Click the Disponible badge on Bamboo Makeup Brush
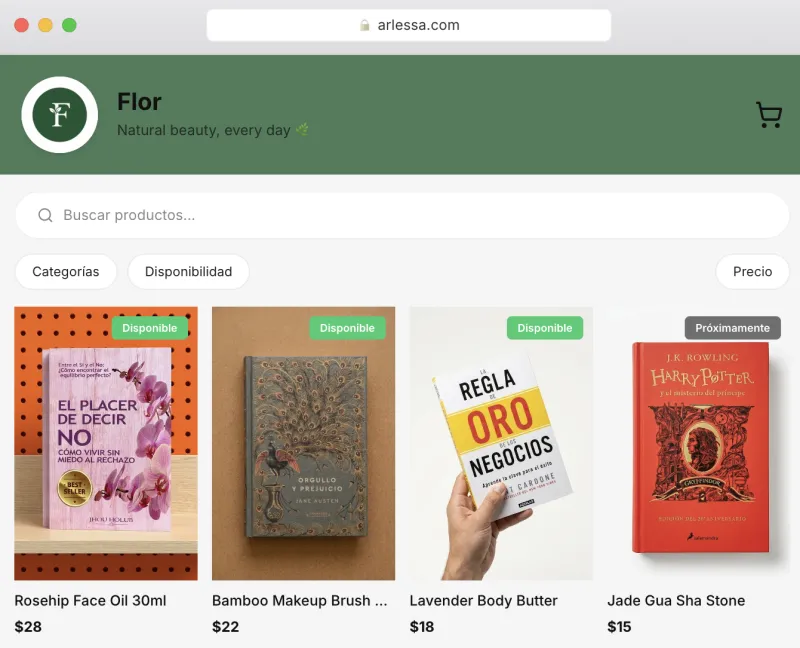800x648 pixels. pyautogui.click(x=347, y=328)
